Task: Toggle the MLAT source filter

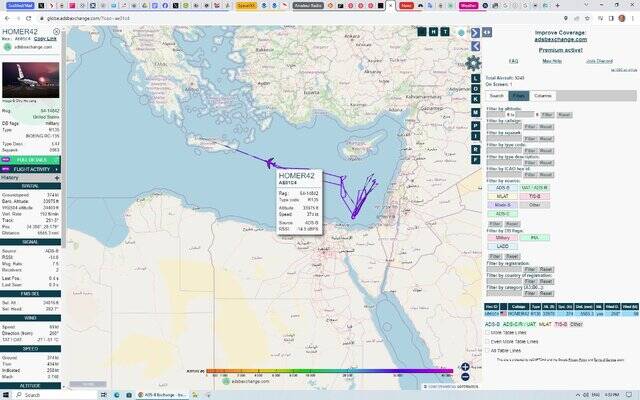Action: pos(502,196)
